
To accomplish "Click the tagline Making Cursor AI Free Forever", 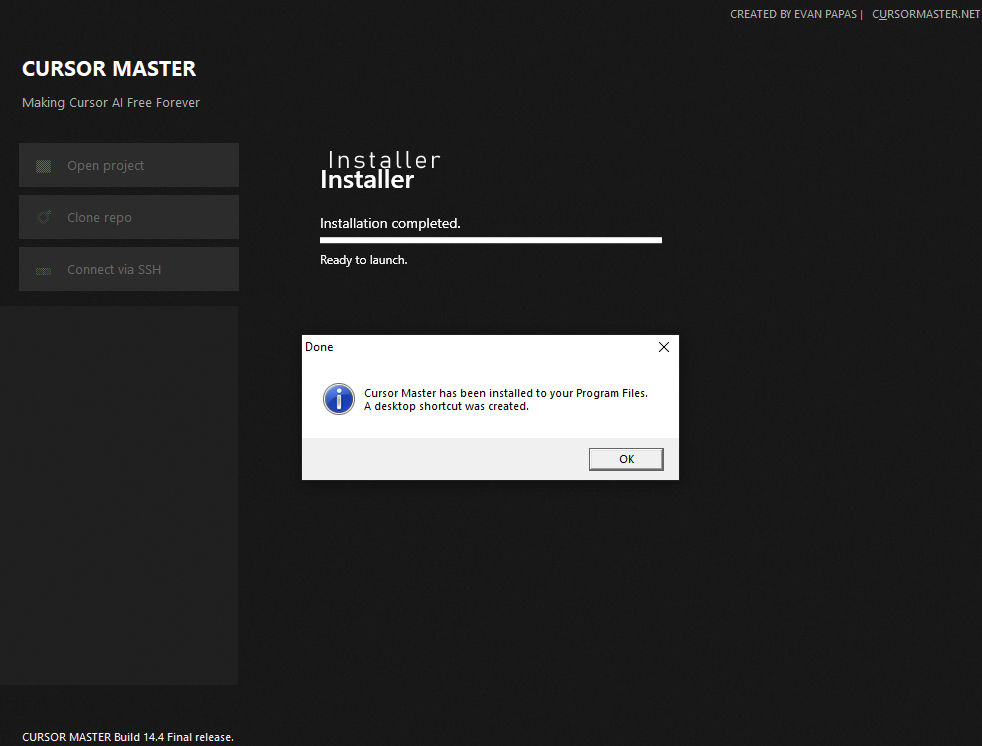I will pyautogui.click(x=111, y=103).
